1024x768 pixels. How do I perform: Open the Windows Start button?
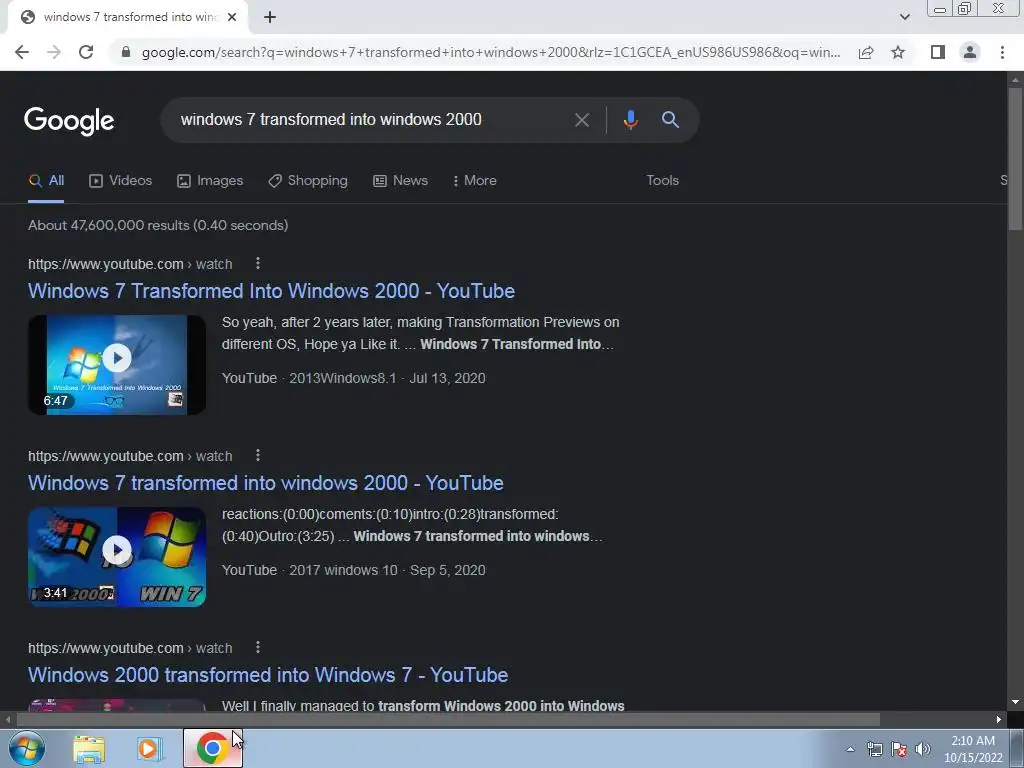point(27,749)
